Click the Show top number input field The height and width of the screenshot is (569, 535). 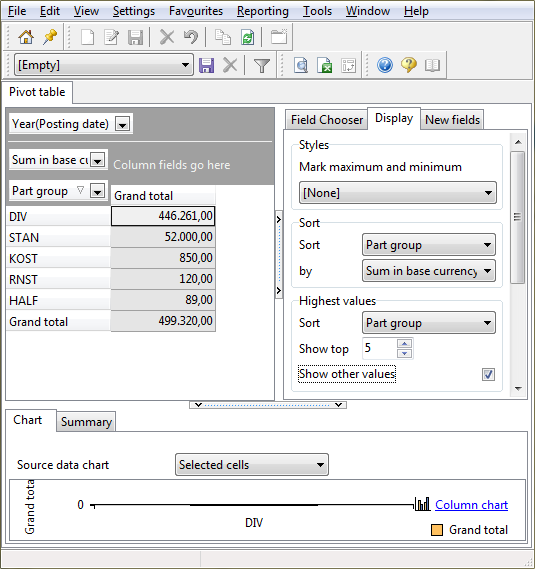pyautogui.click(x=379, y=348)
